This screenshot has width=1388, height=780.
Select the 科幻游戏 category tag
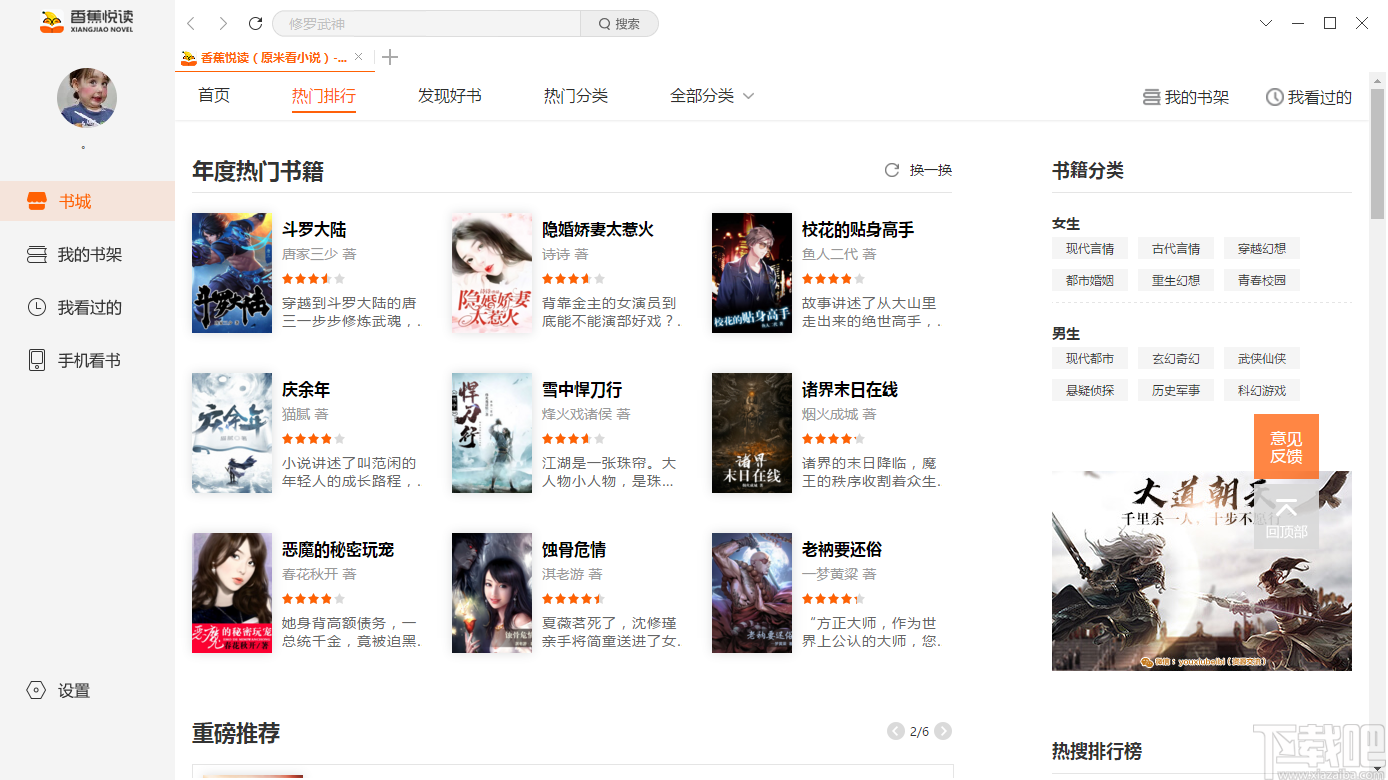click(x=1262, y=391)
